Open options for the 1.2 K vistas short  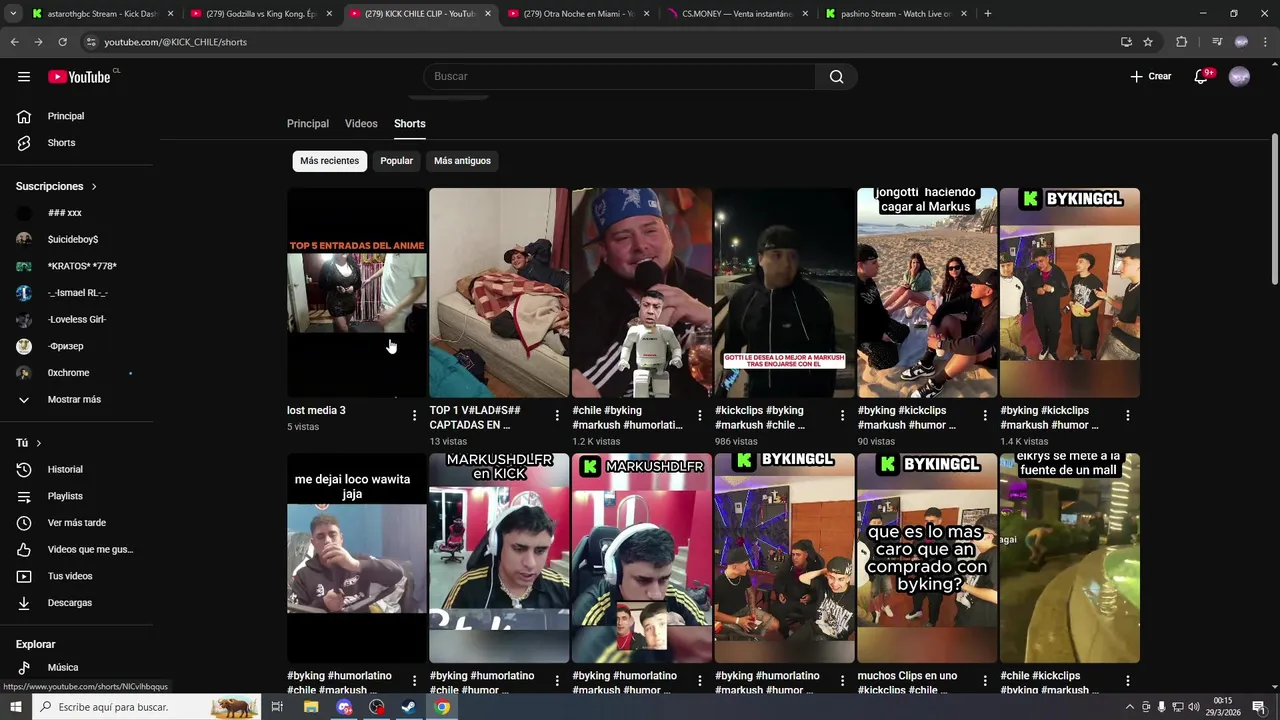[700, 415]
